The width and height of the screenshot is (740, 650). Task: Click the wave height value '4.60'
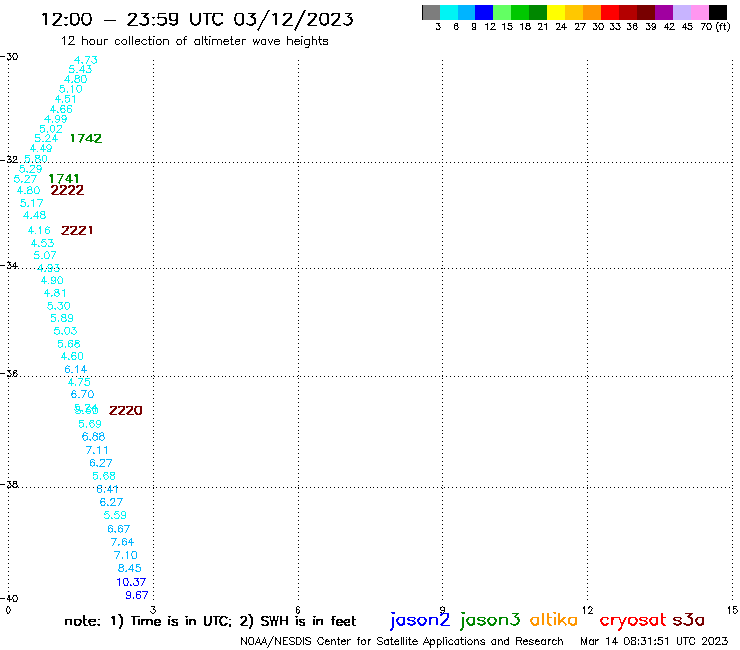[72, 356]
